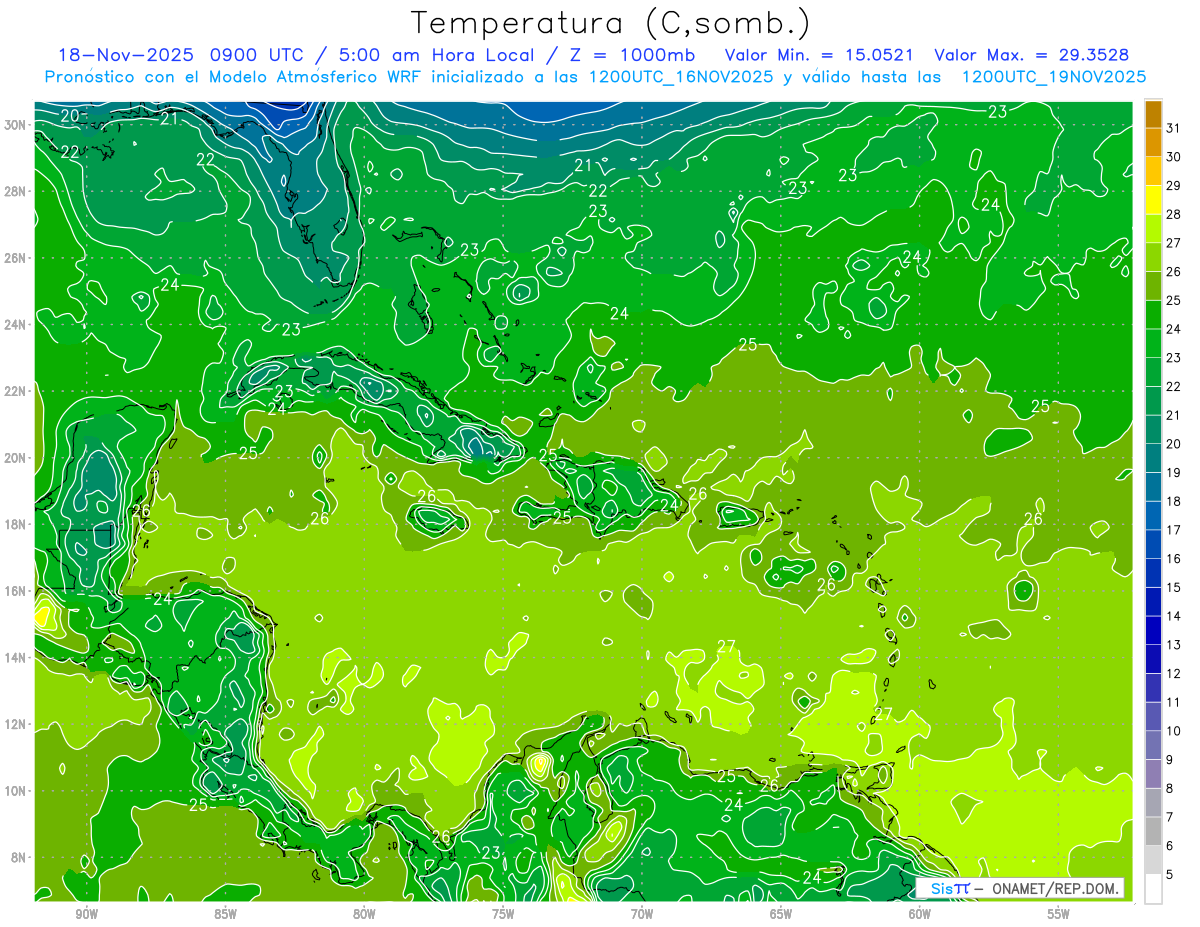This screenshot has width=1200, height=927.
Task: Click the dark blue segment between 12 and 13
Action: tap(1154, 660)
